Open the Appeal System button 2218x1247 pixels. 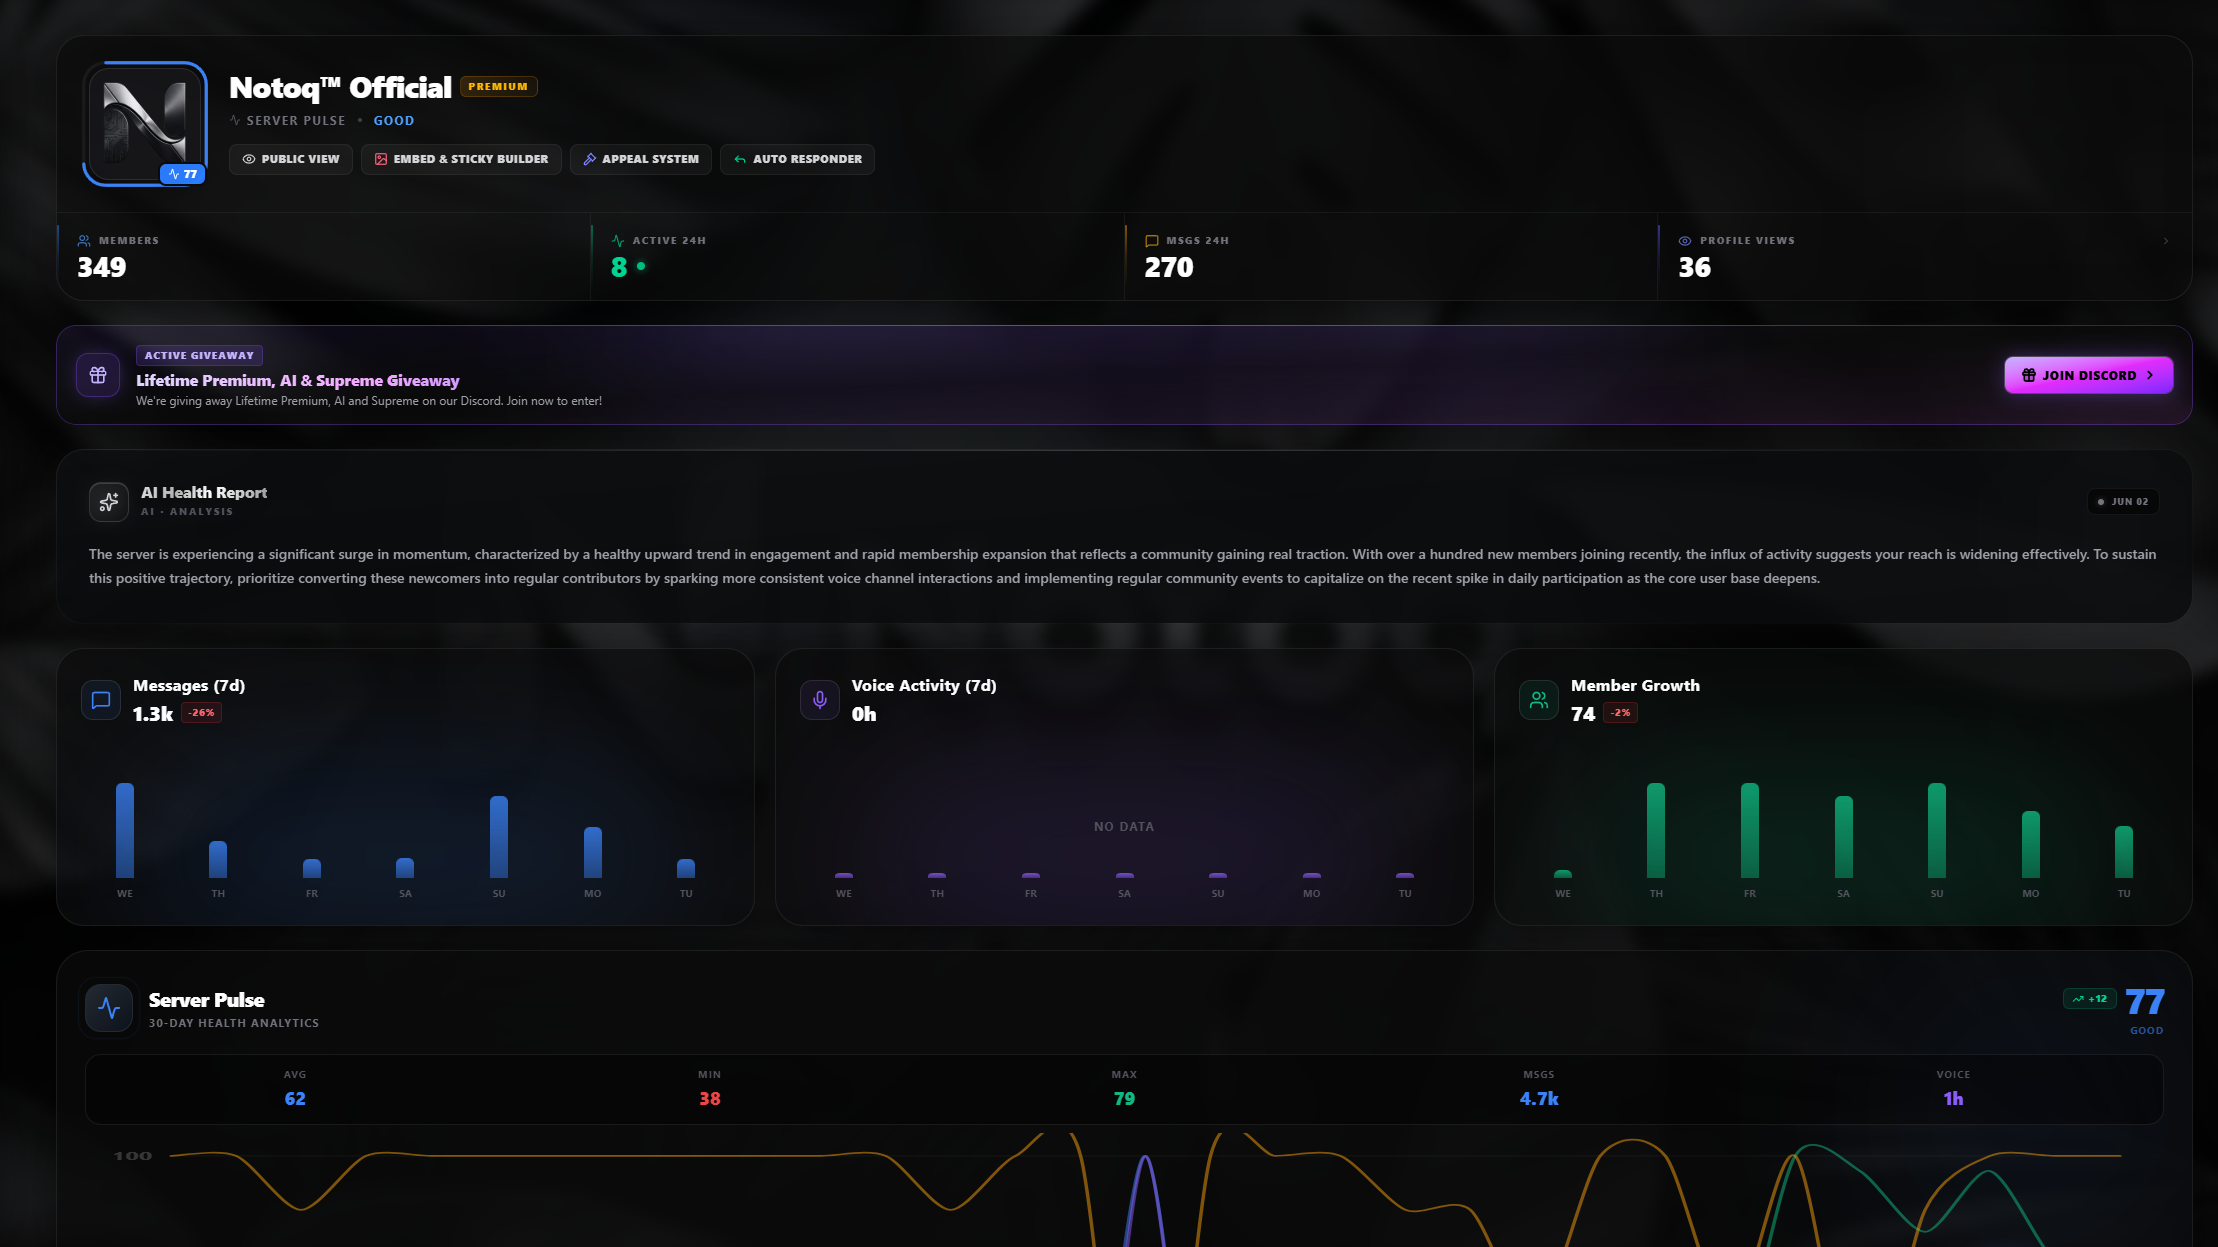coord(641,159)
